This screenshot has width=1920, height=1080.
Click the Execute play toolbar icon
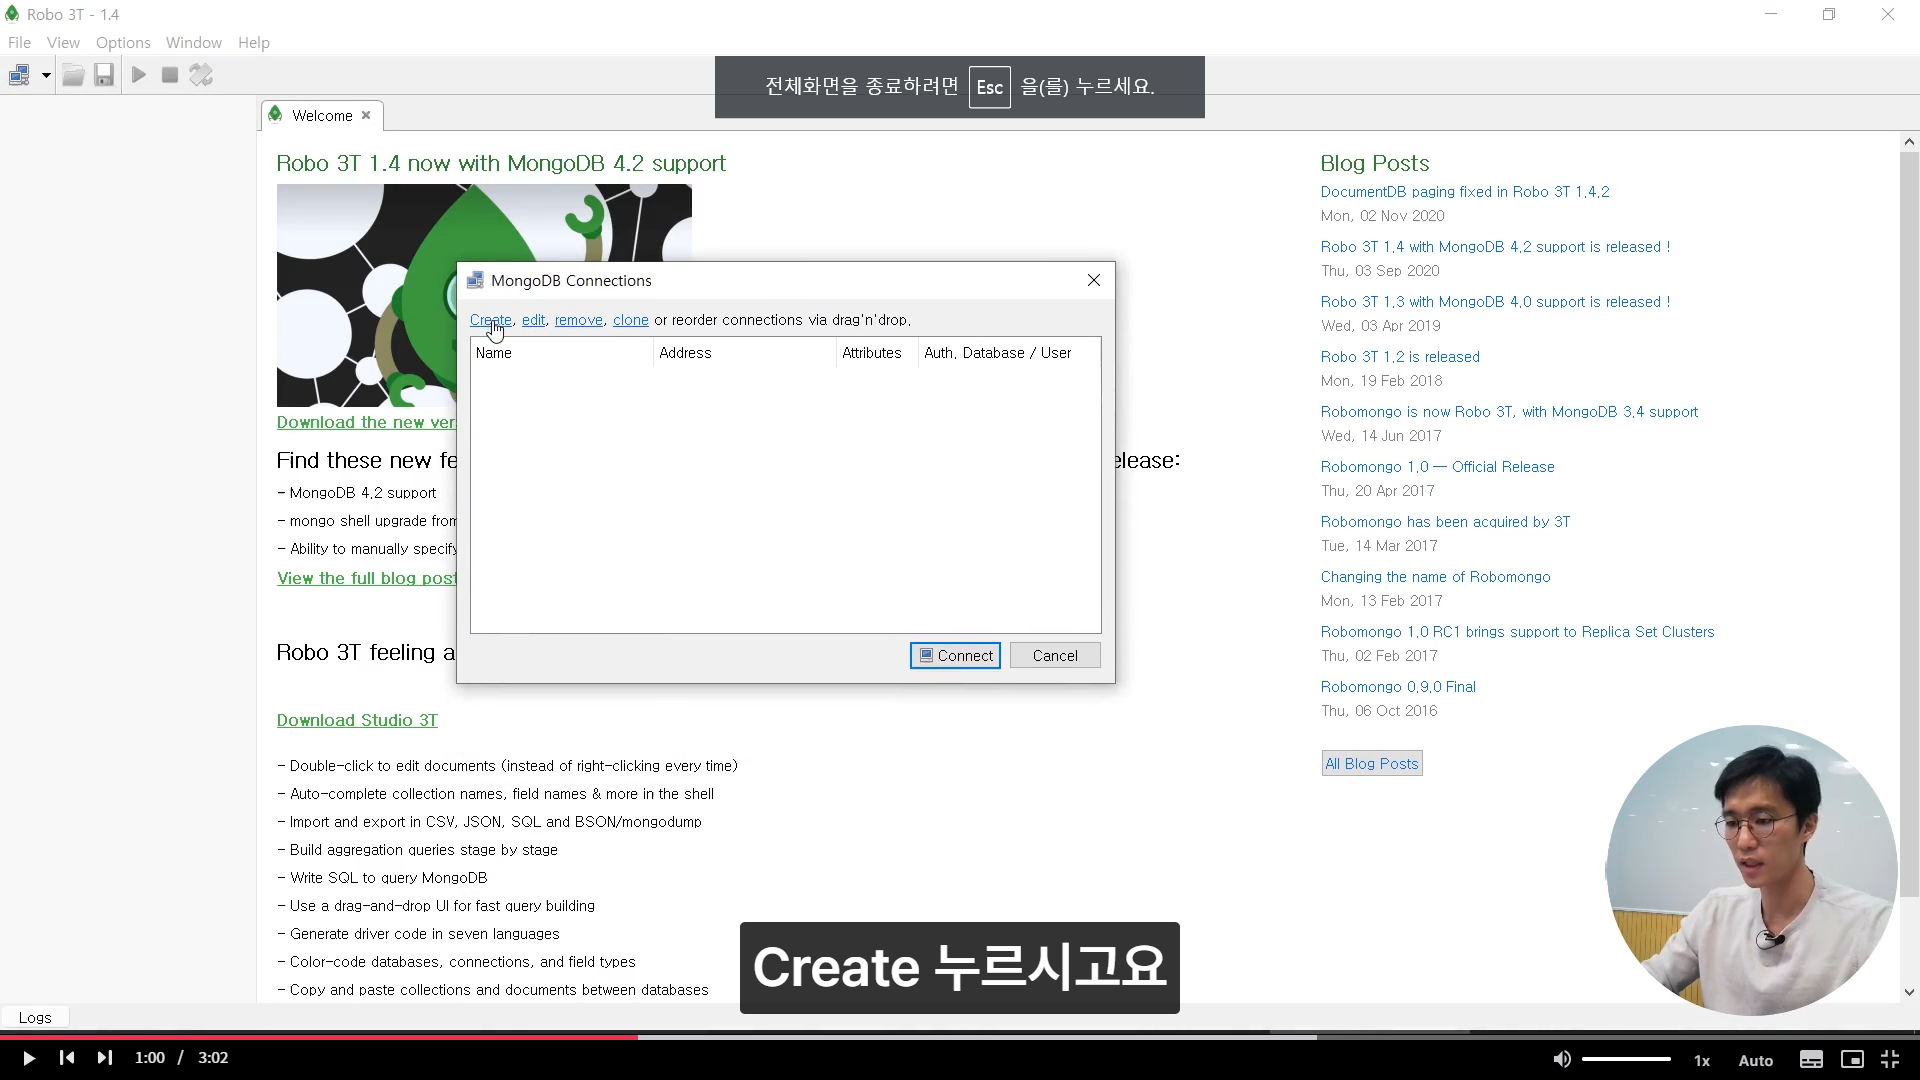(x=139, y=75)
